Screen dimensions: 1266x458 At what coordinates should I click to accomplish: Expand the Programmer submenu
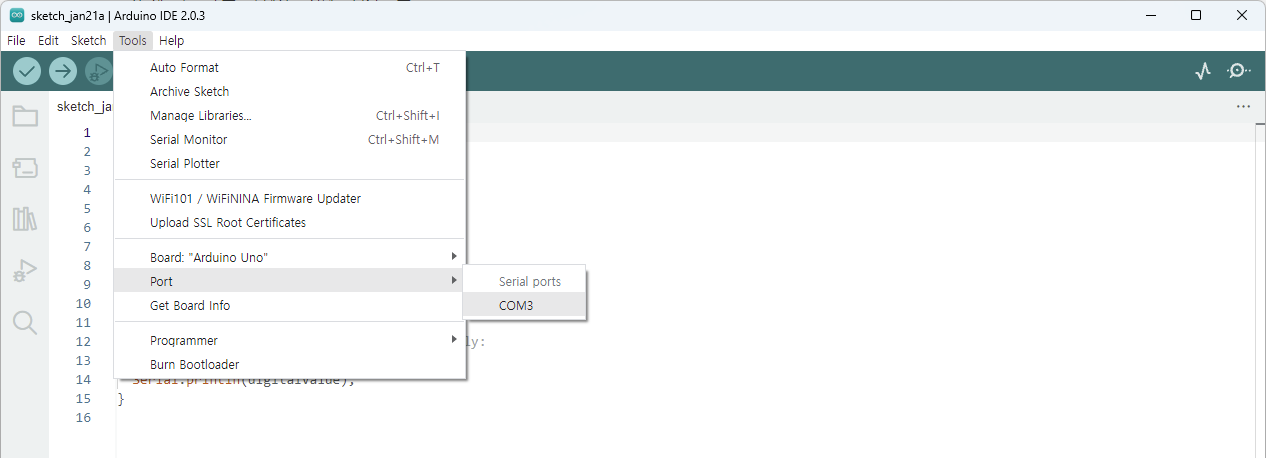tap(290, 341)
